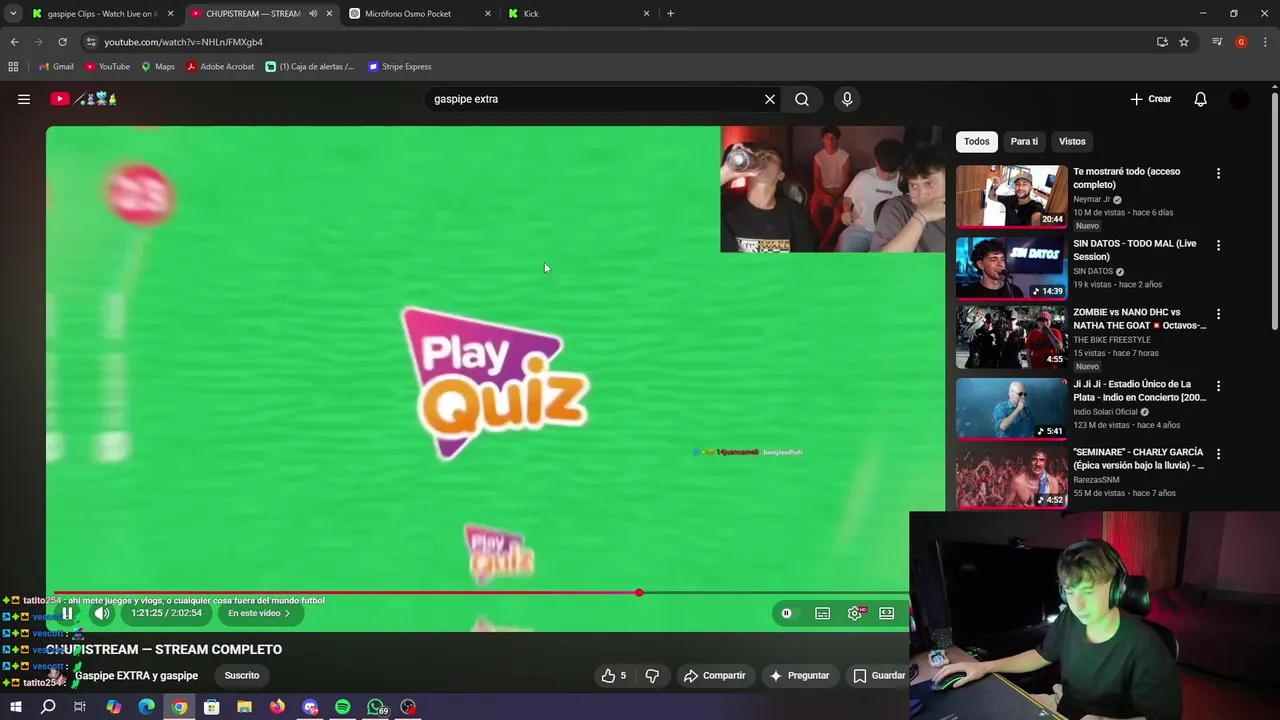This screenshot has height=720, width=1280.
Task: Run search with the magnifier button
Action: pyautogui.click(x=802, y=99)
